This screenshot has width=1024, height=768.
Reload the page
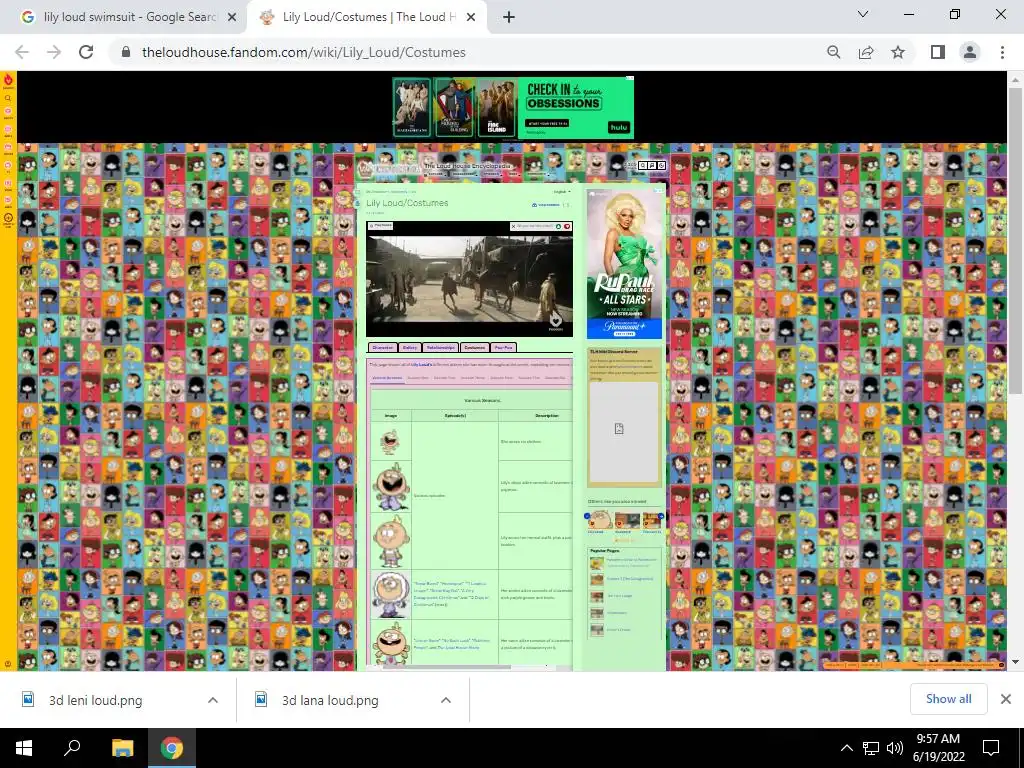point(86,52)
